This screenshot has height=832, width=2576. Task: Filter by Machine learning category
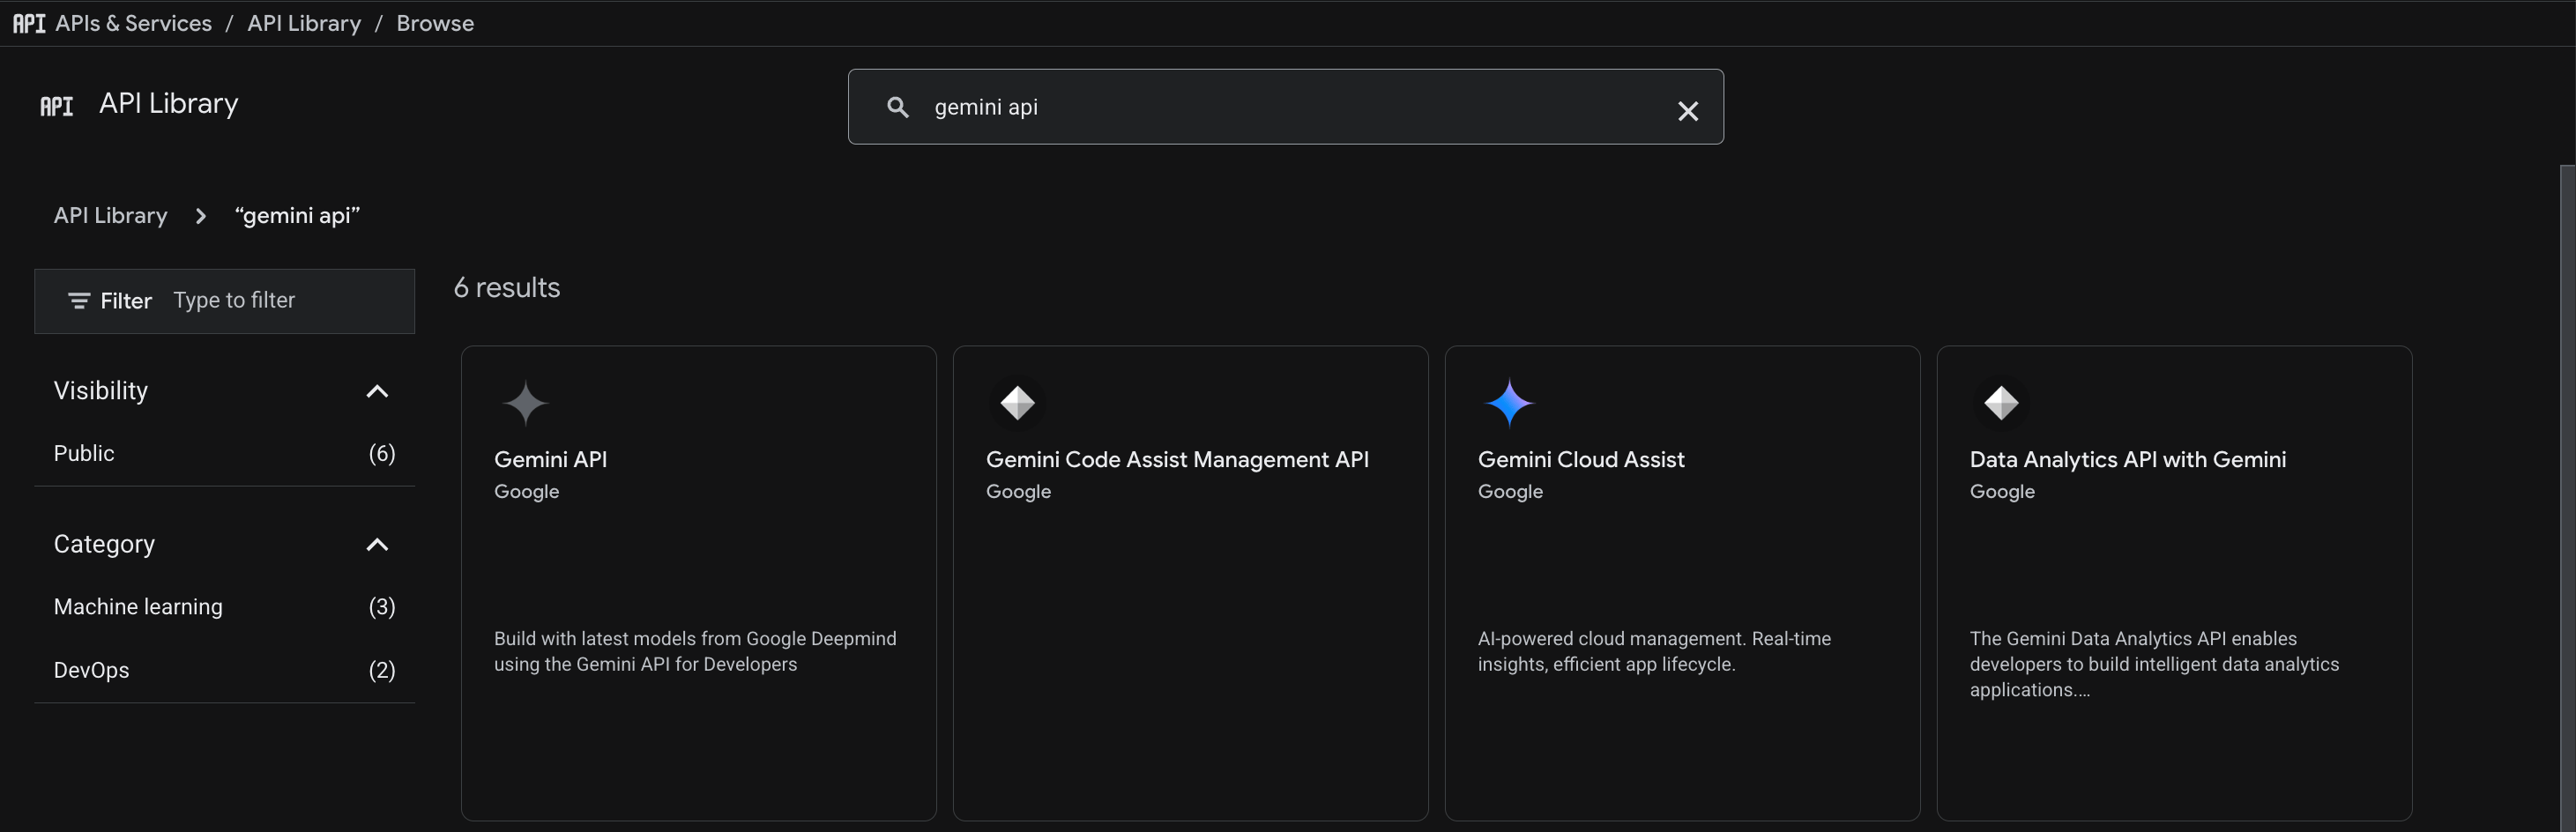(x=138, y=607)
